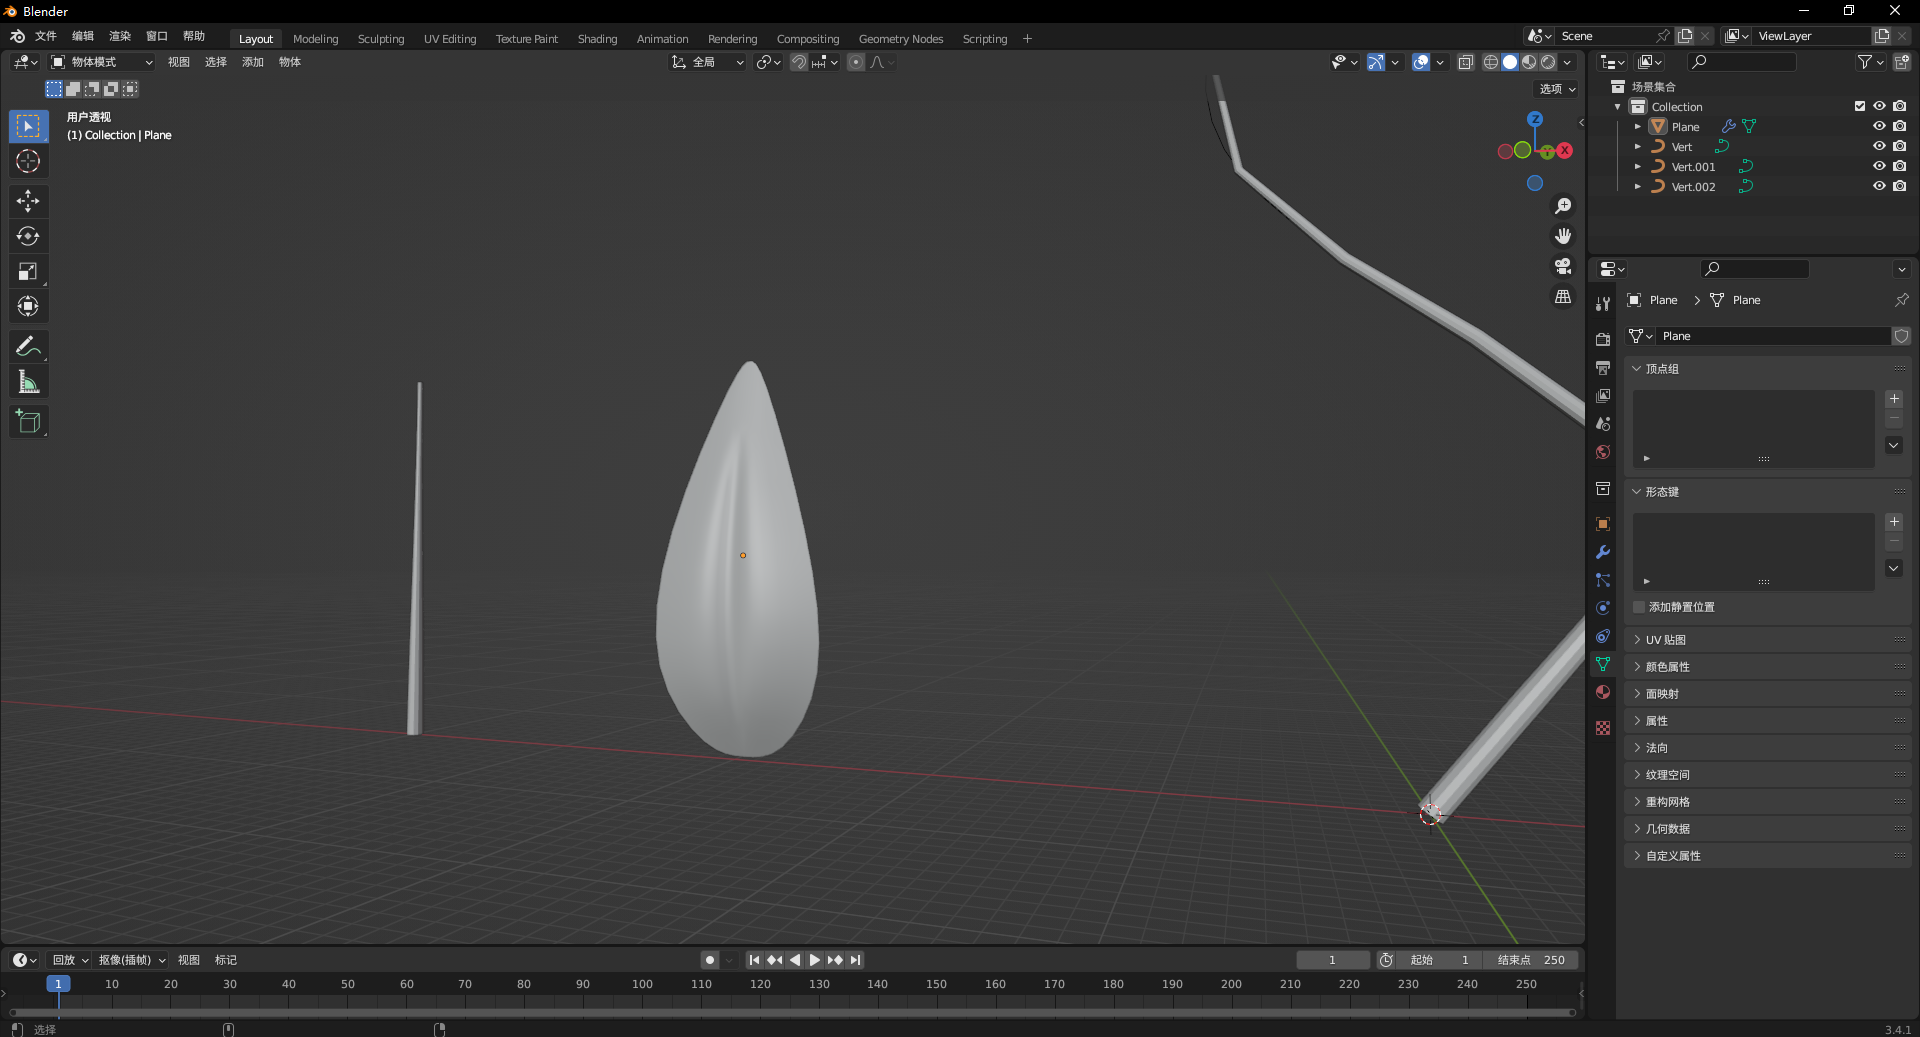Open the 文件 menu
This screenshot has width=1920, height=1037.
(x=46, y=36)
